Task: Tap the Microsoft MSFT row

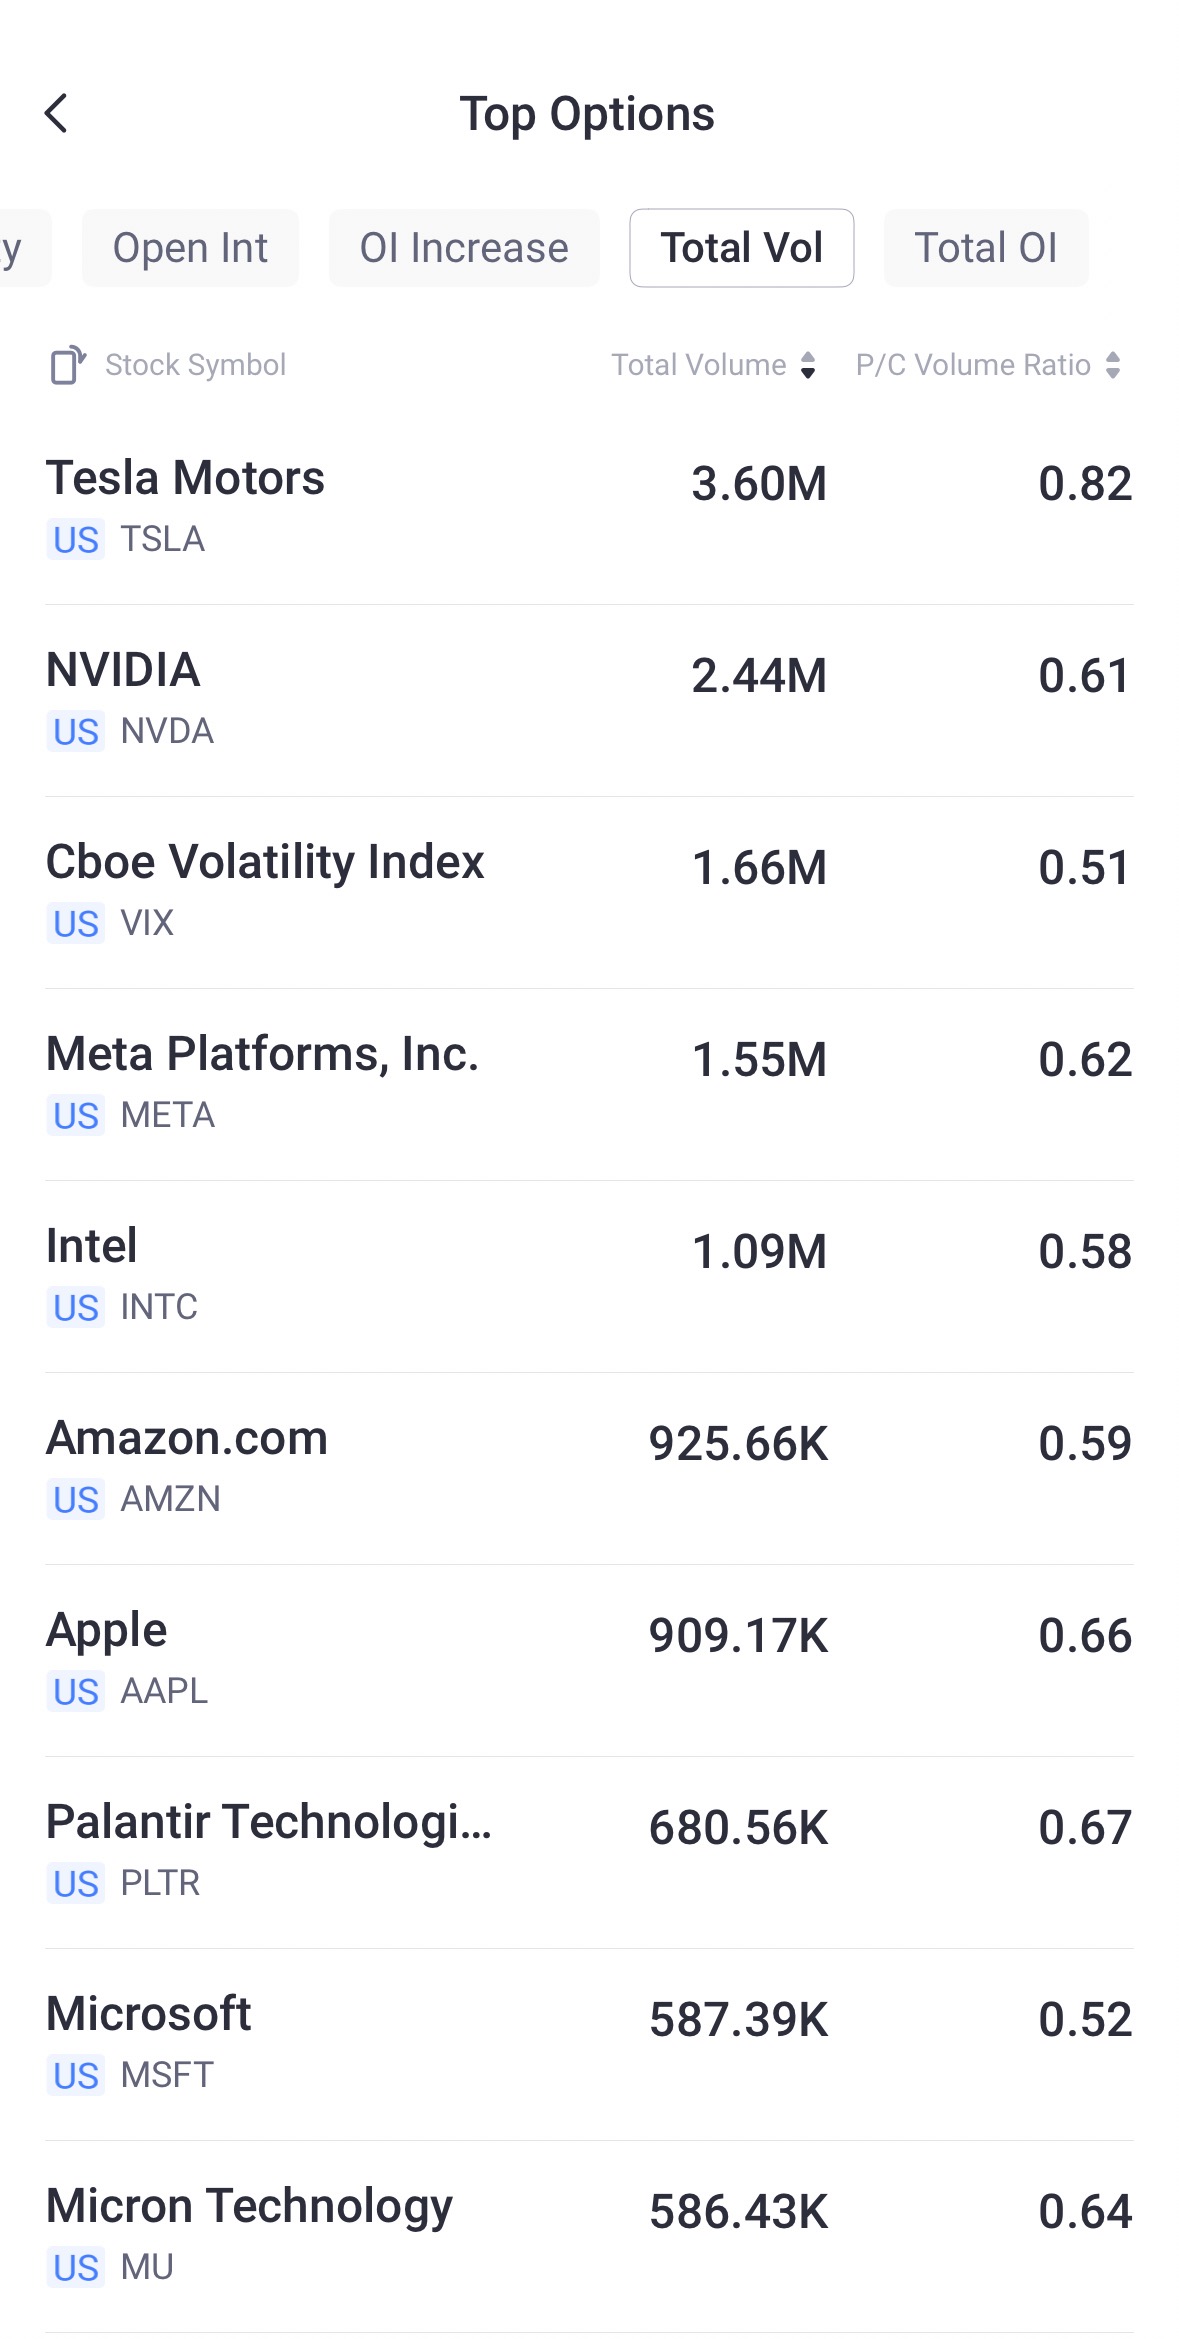Action: point(589,2043)
